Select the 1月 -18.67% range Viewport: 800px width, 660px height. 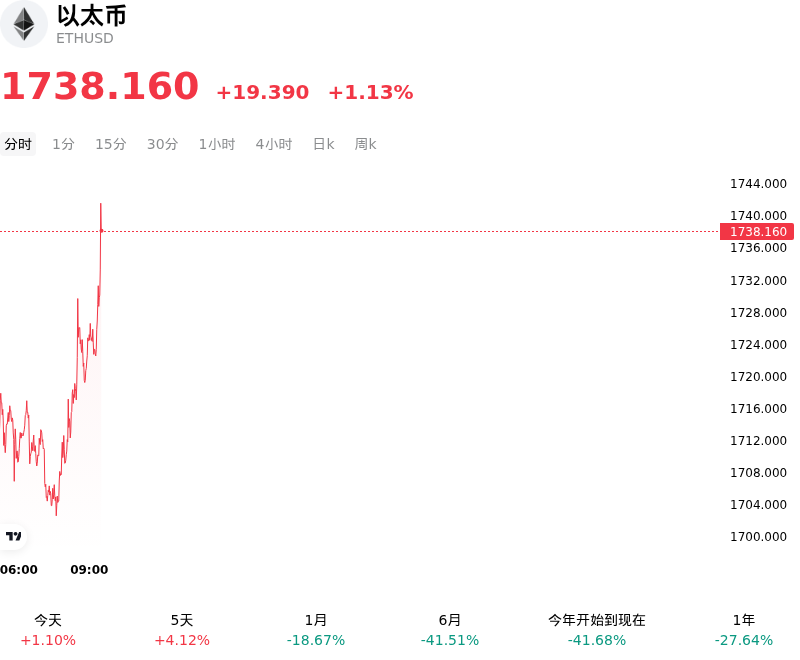316,630
